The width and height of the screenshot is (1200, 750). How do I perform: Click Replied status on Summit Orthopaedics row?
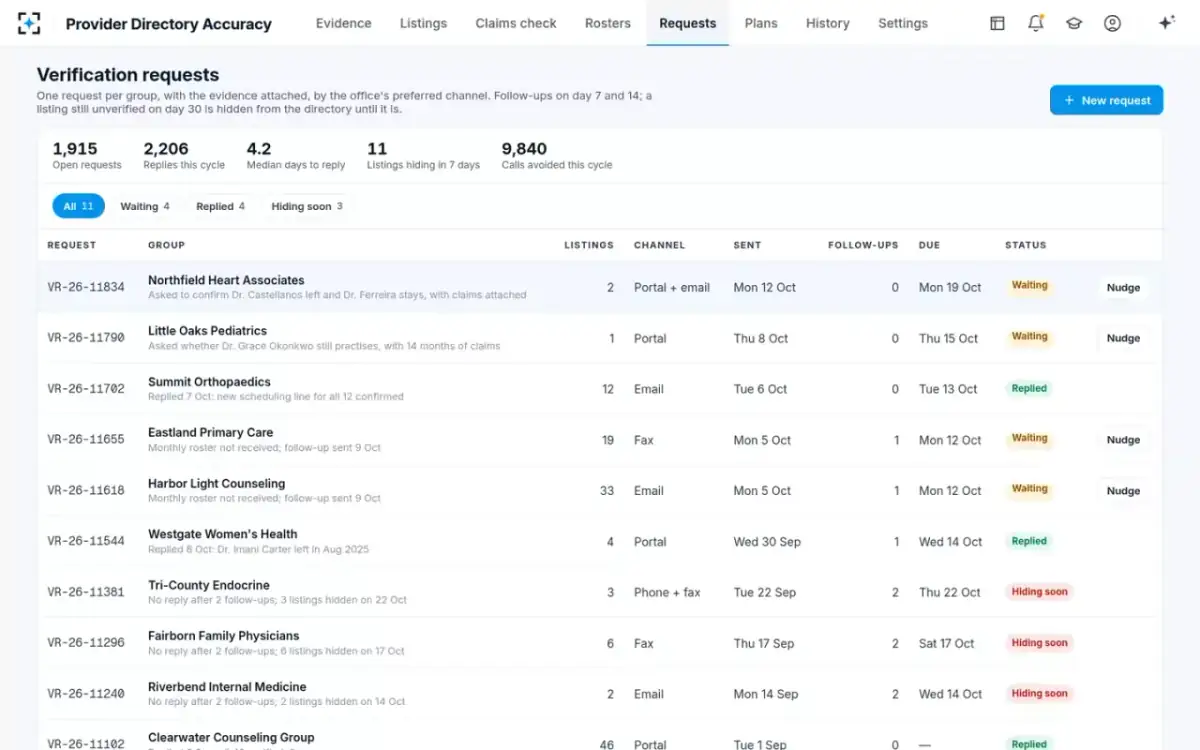(x=1029, y=389)
